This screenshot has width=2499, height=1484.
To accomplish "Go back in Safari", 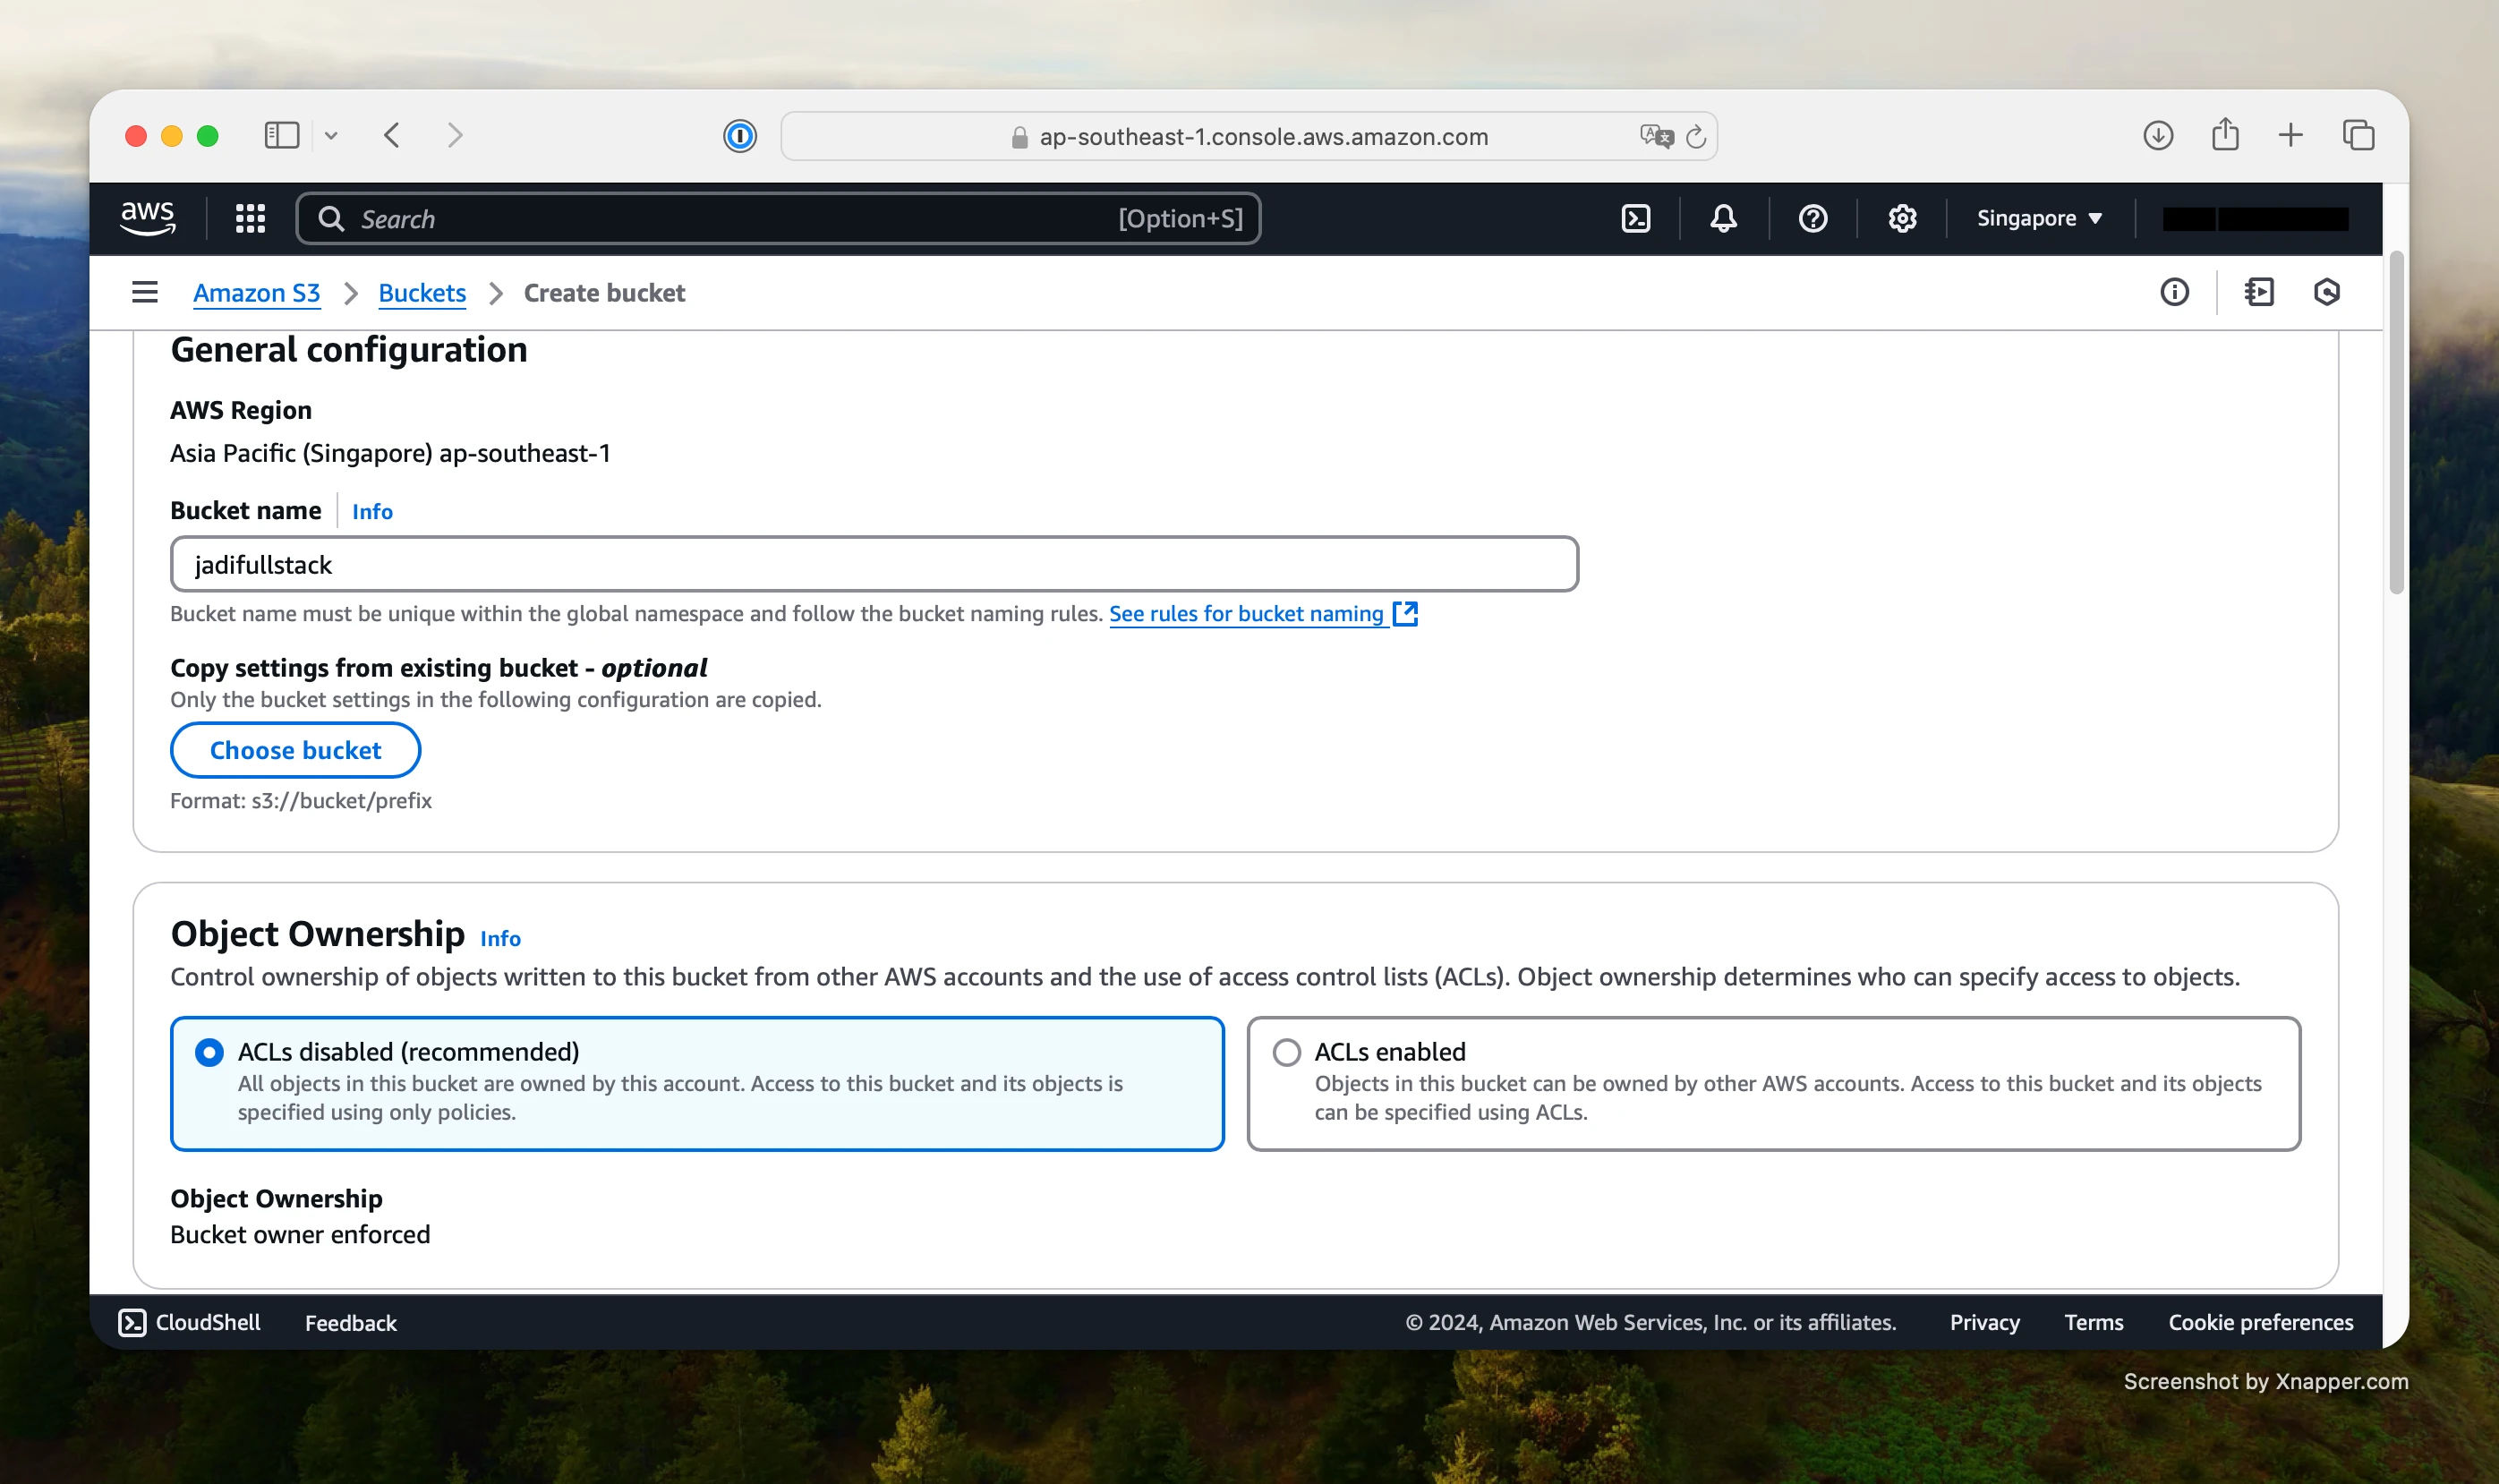I will [392, 135].
